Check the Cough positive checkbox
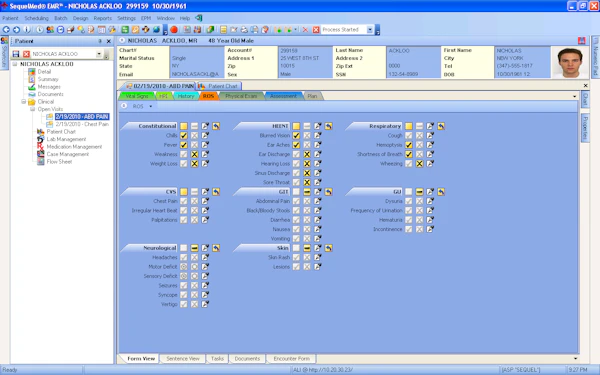 click(409, 135)
